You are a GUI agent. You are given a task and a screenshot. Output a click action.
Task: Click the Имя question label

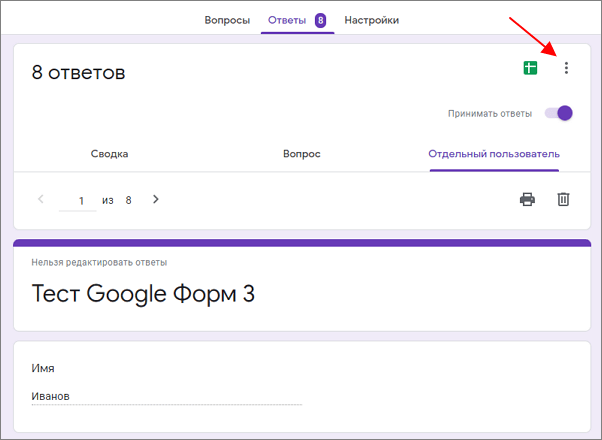pos(43,369)
